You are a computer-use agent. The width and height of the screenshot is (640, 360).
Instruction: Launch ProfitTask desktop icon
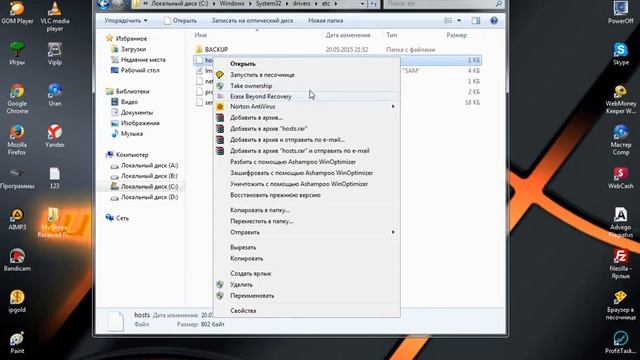(x=620, y=342)
